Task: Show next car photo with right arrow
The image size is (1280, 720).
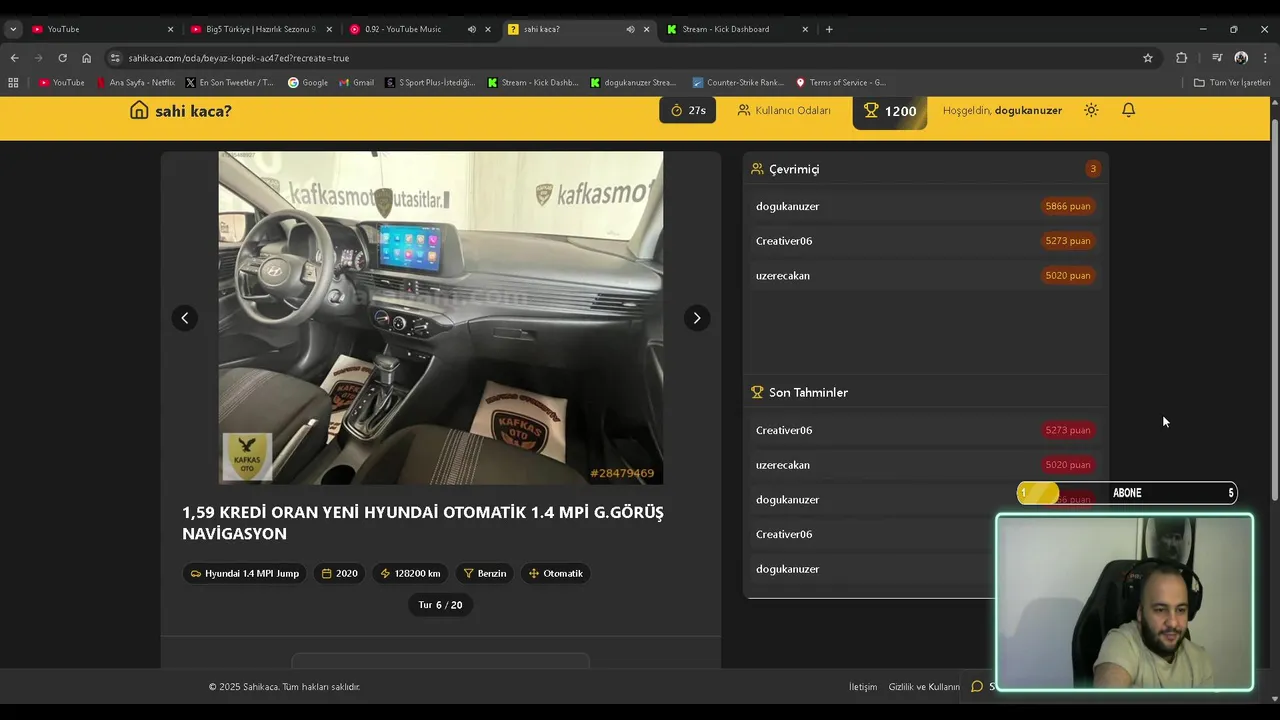Action: coord(697,318)
